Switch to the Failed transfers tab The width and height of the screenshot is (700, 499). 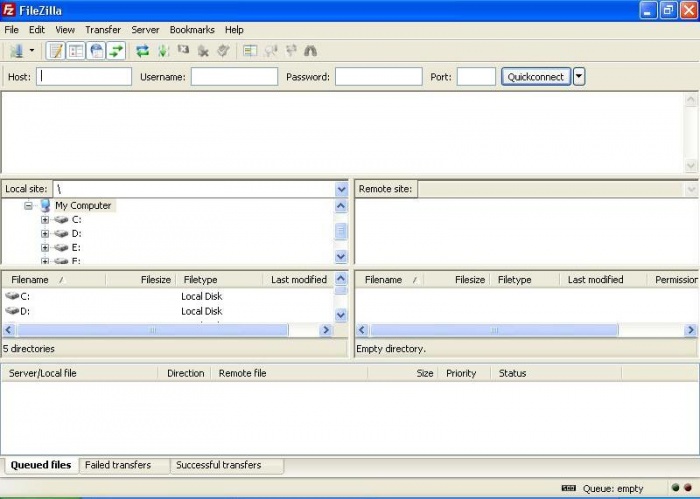[x=118, y=465]
